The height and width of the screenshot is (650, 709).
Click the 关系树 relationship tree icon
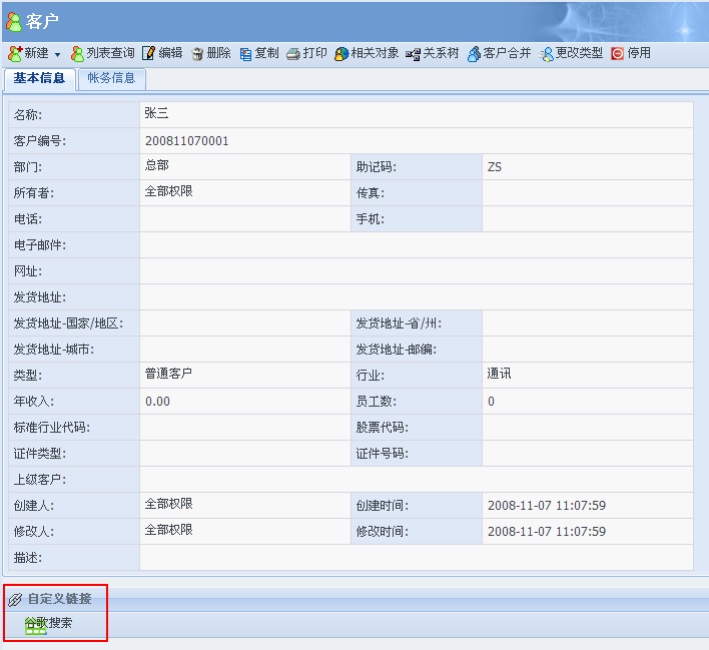coord(413,54)
